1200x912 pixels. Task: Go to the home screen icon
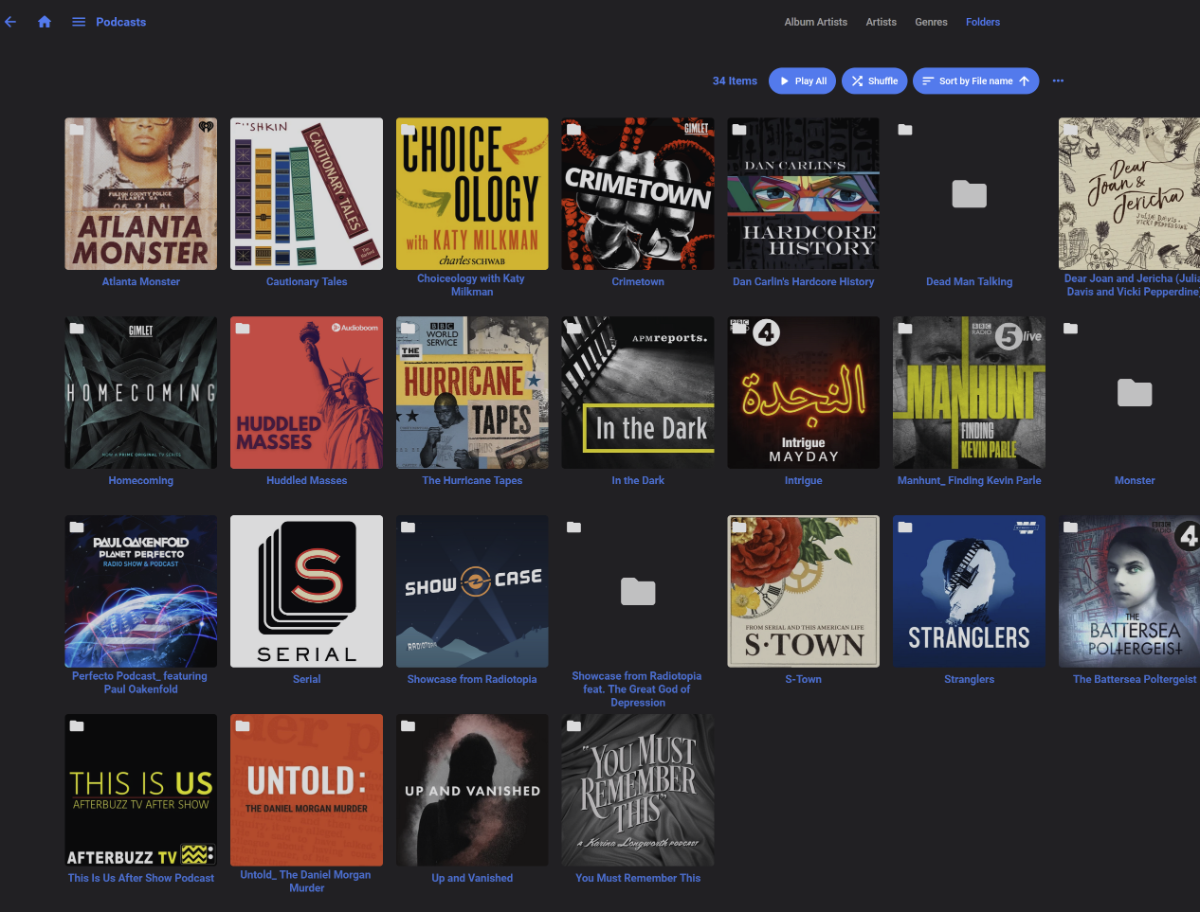(44, 22)
